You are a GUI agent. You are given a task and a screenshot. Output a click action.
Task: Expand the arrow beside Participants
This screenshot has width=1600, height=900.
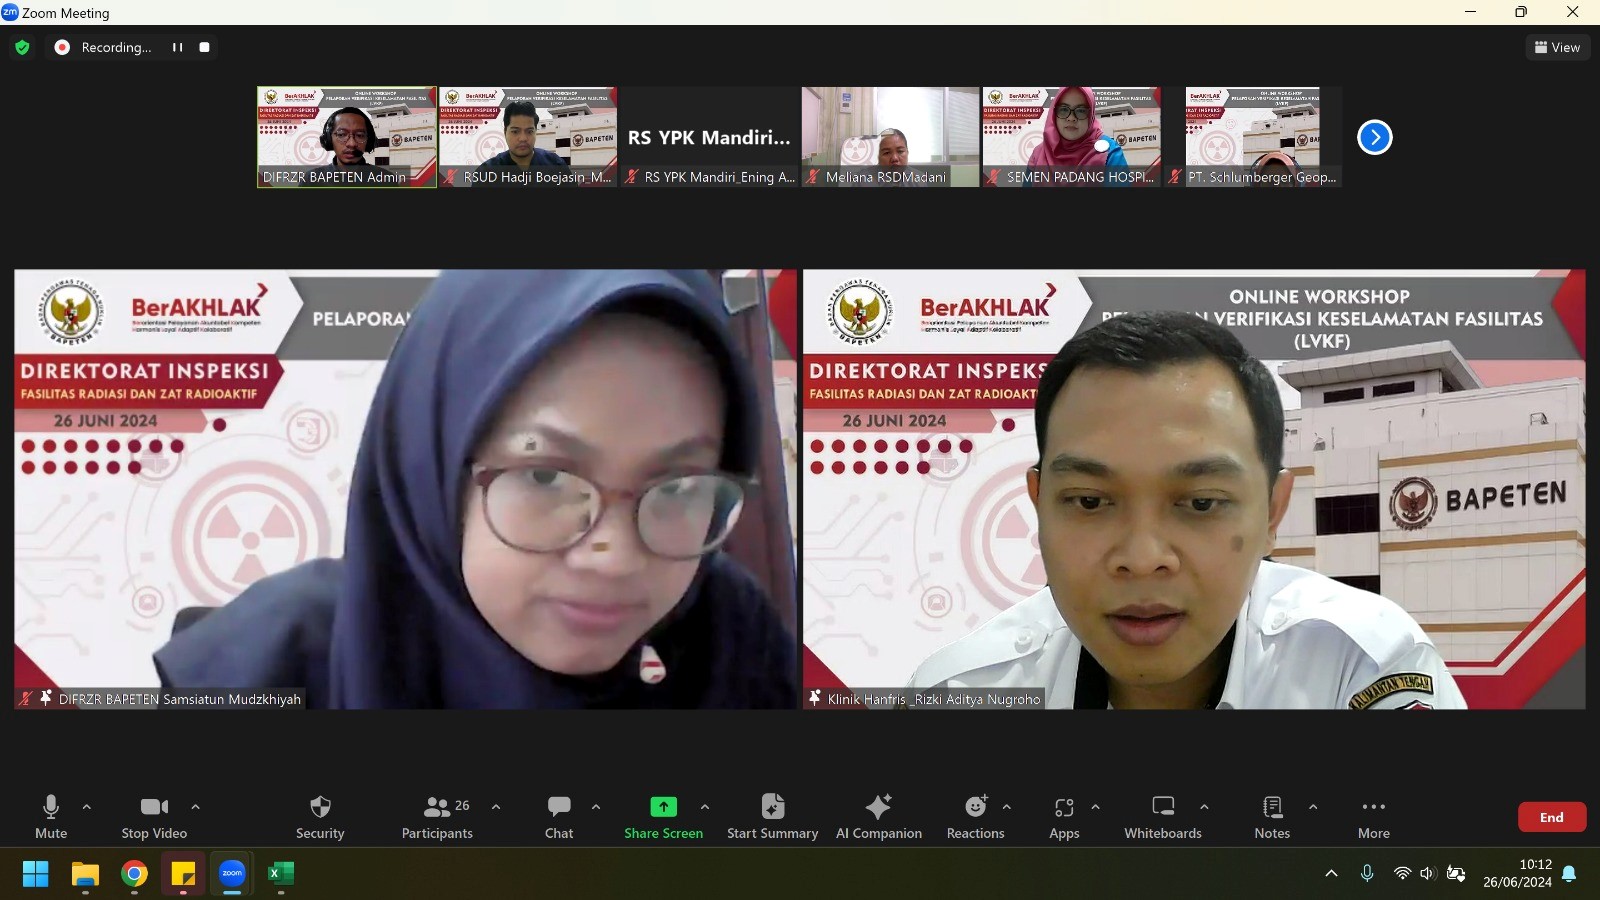[496, 807]
